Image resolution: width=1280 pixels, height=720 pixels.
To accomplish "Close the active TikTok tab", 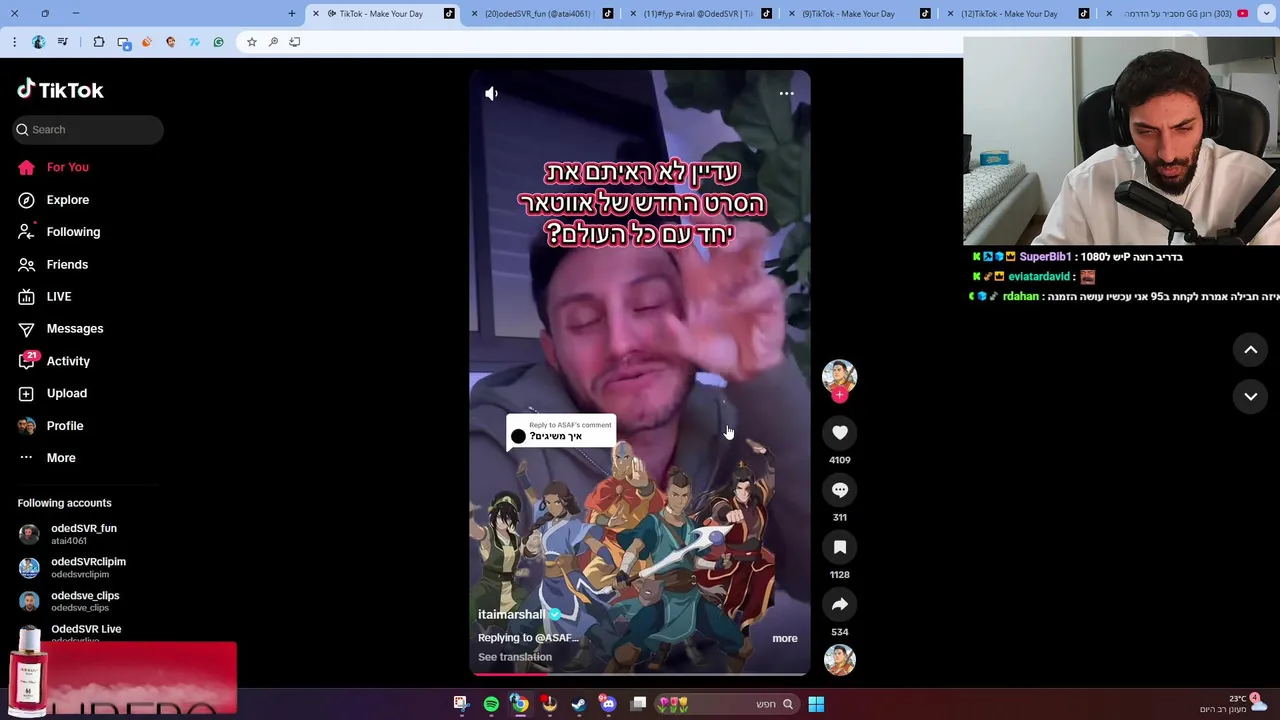I will pyautogui.click(x=317, y=14).
